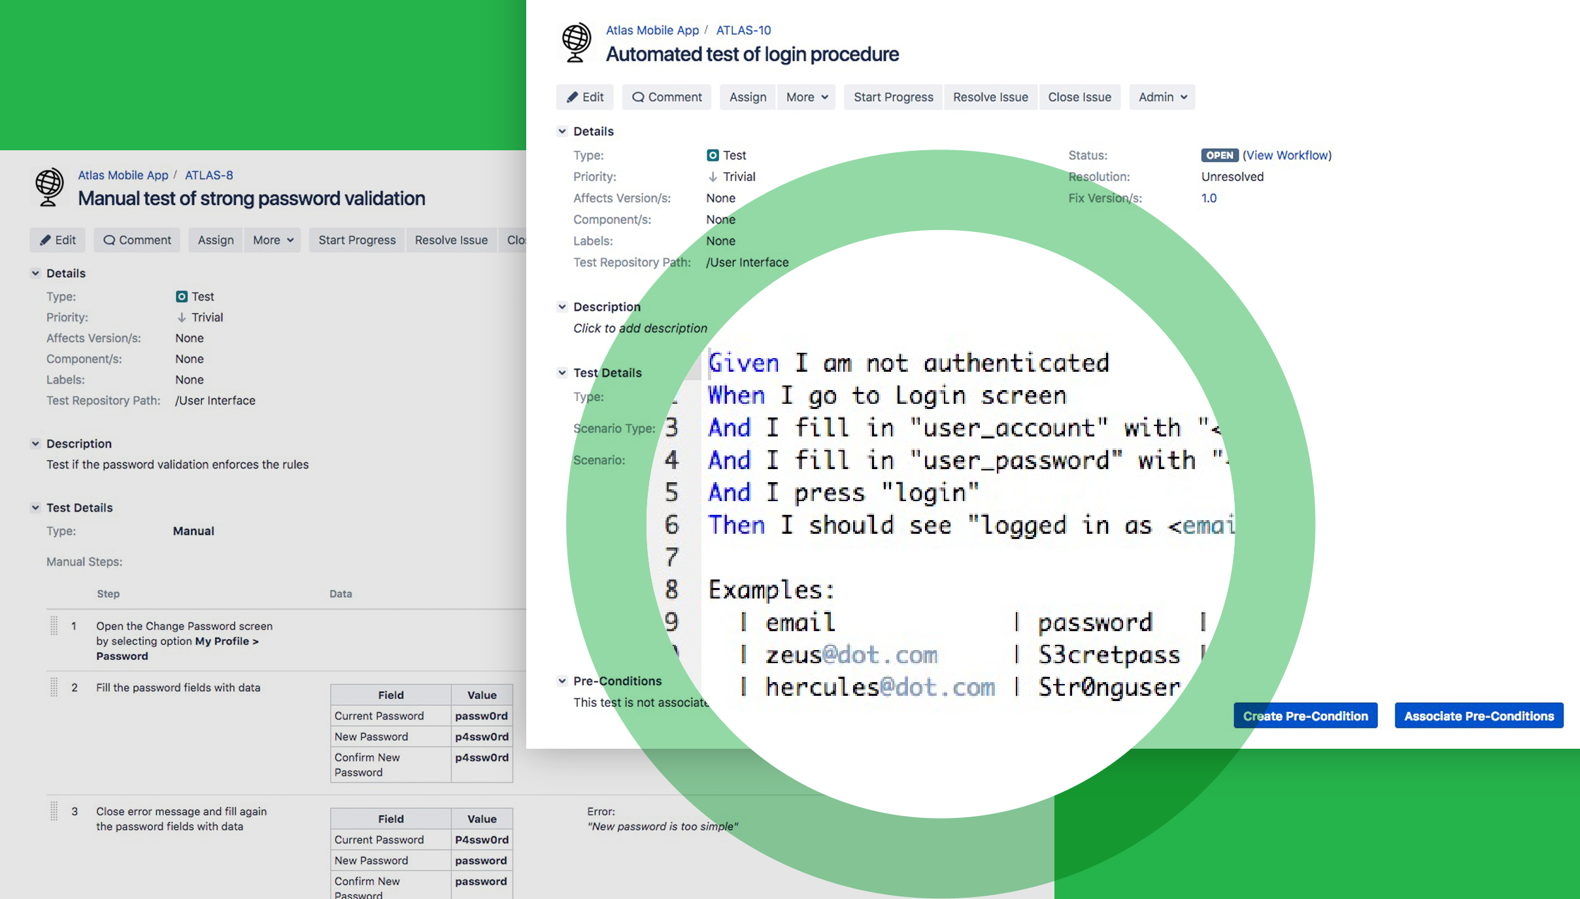Add a Comment on the ATLAS-10 issue
1580x899 pixels.
pyautogui.click(x=667, y=97)
